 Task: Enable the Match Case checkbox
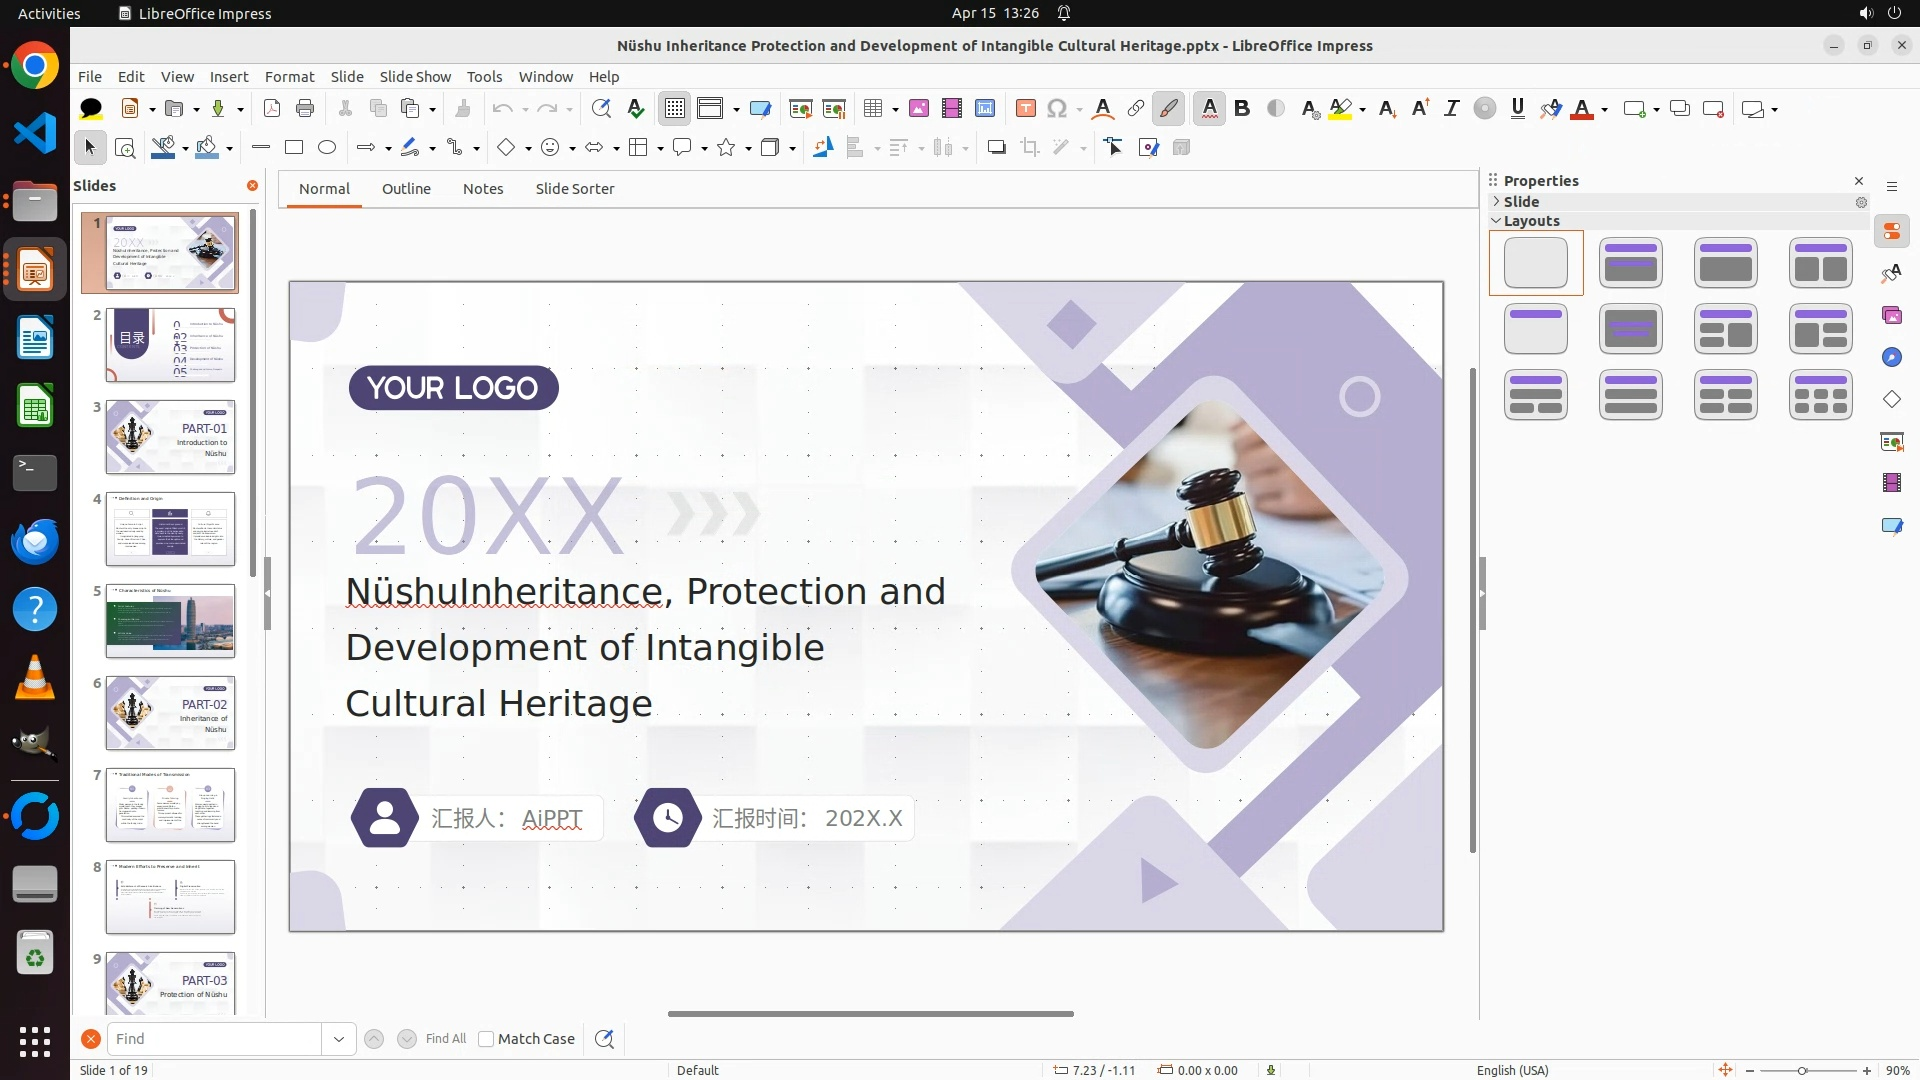pyautogui.click(x=486, y=1039)
